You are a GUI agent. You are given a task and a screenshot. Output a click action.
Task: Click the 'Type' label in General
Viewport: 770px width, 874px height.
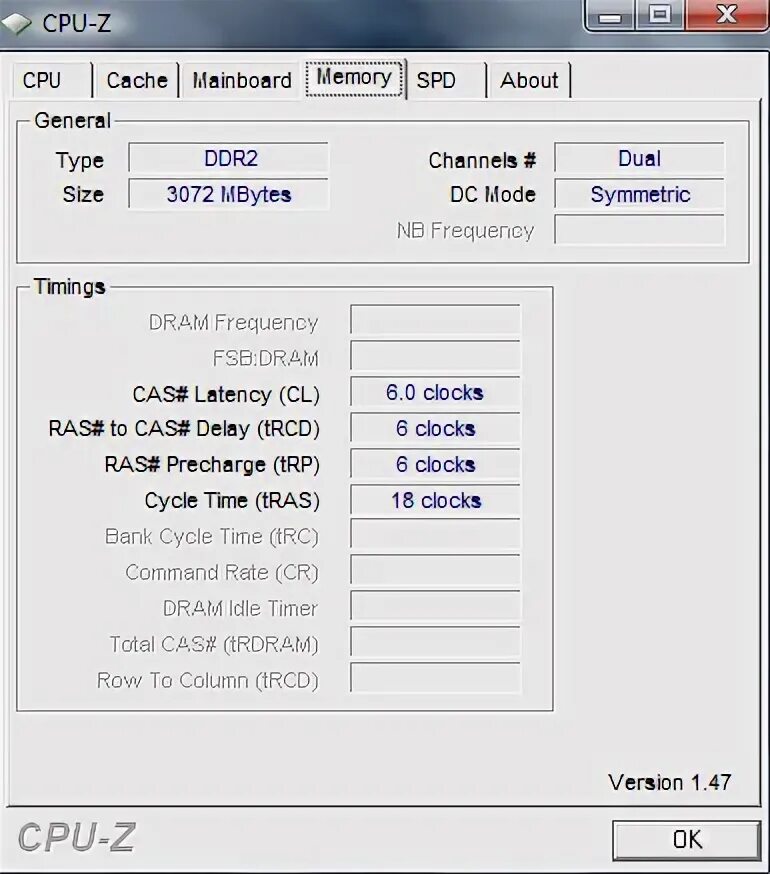click(80, 162)
